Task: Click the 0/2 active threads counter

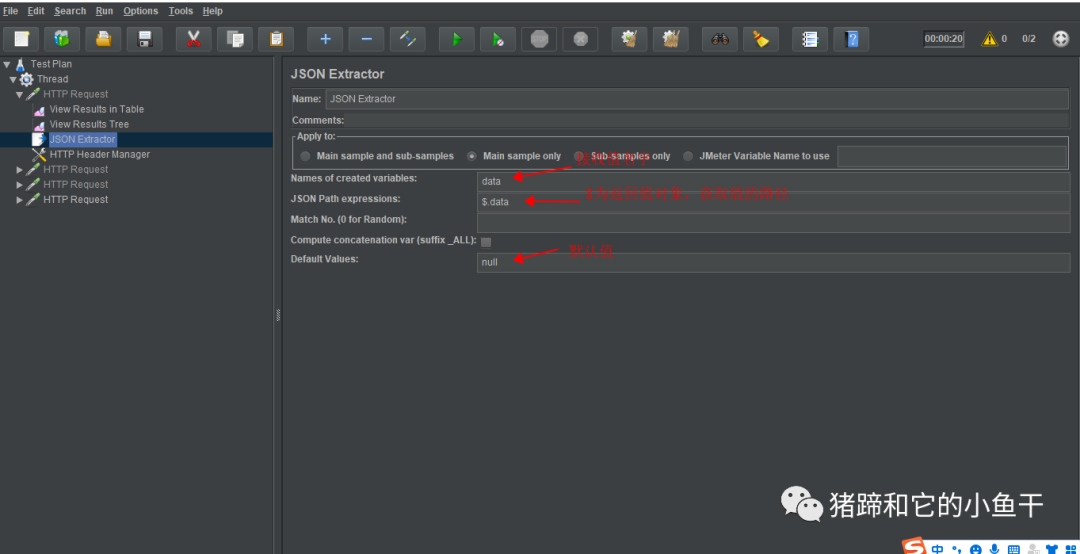Action: [x=1028, y=39]
